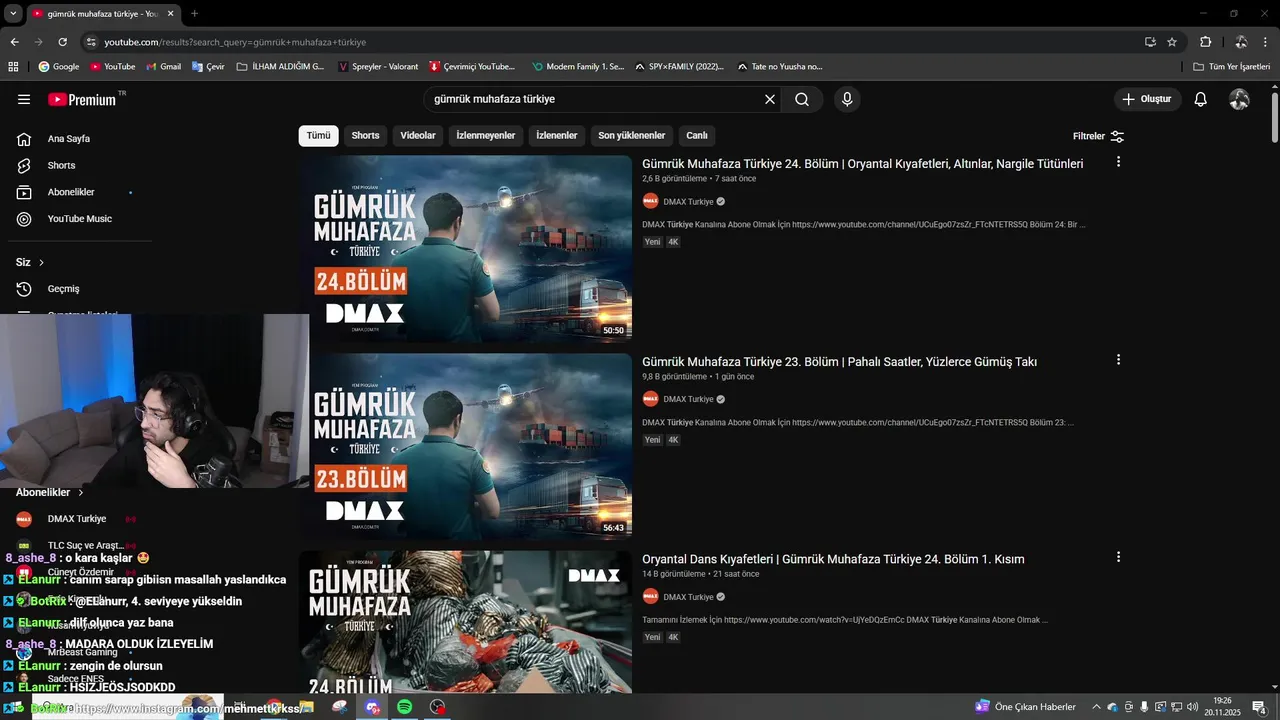Open the Apps grid in the bookmarks bar
Image resolution: width=1280 pixels, height=720 pixels.
13,66
